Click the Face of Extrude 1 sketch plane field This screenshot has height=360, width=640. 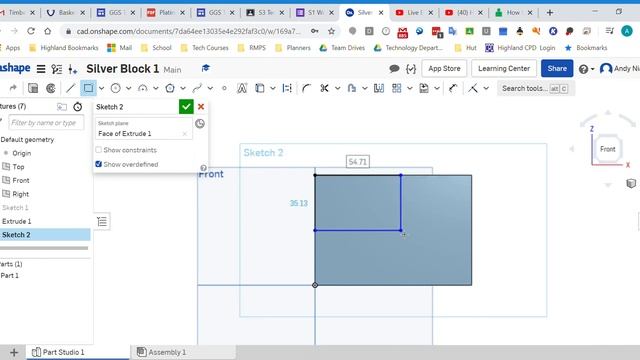(143, 129)
